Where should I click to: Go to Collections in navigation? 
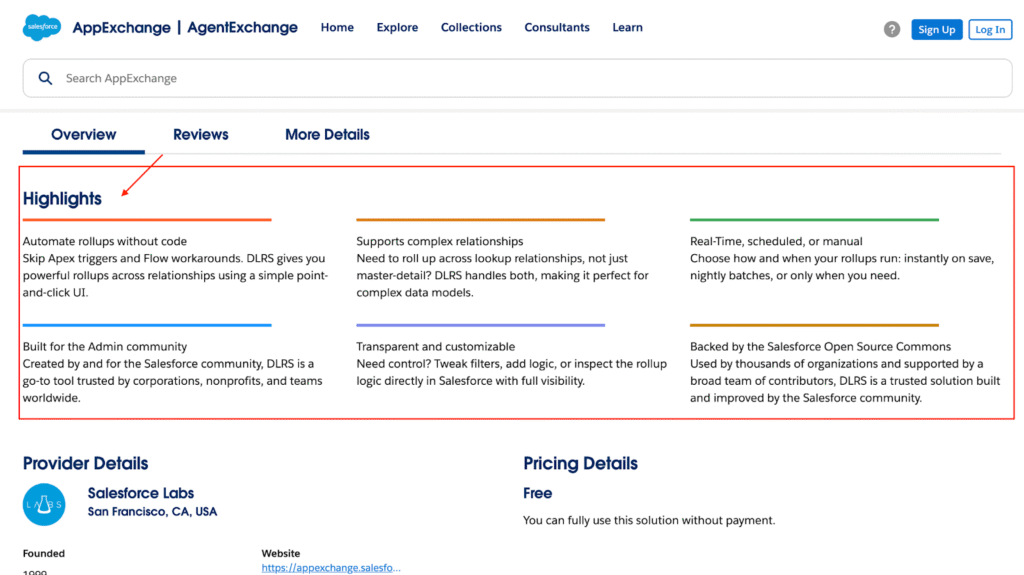[x=471, y=27]
